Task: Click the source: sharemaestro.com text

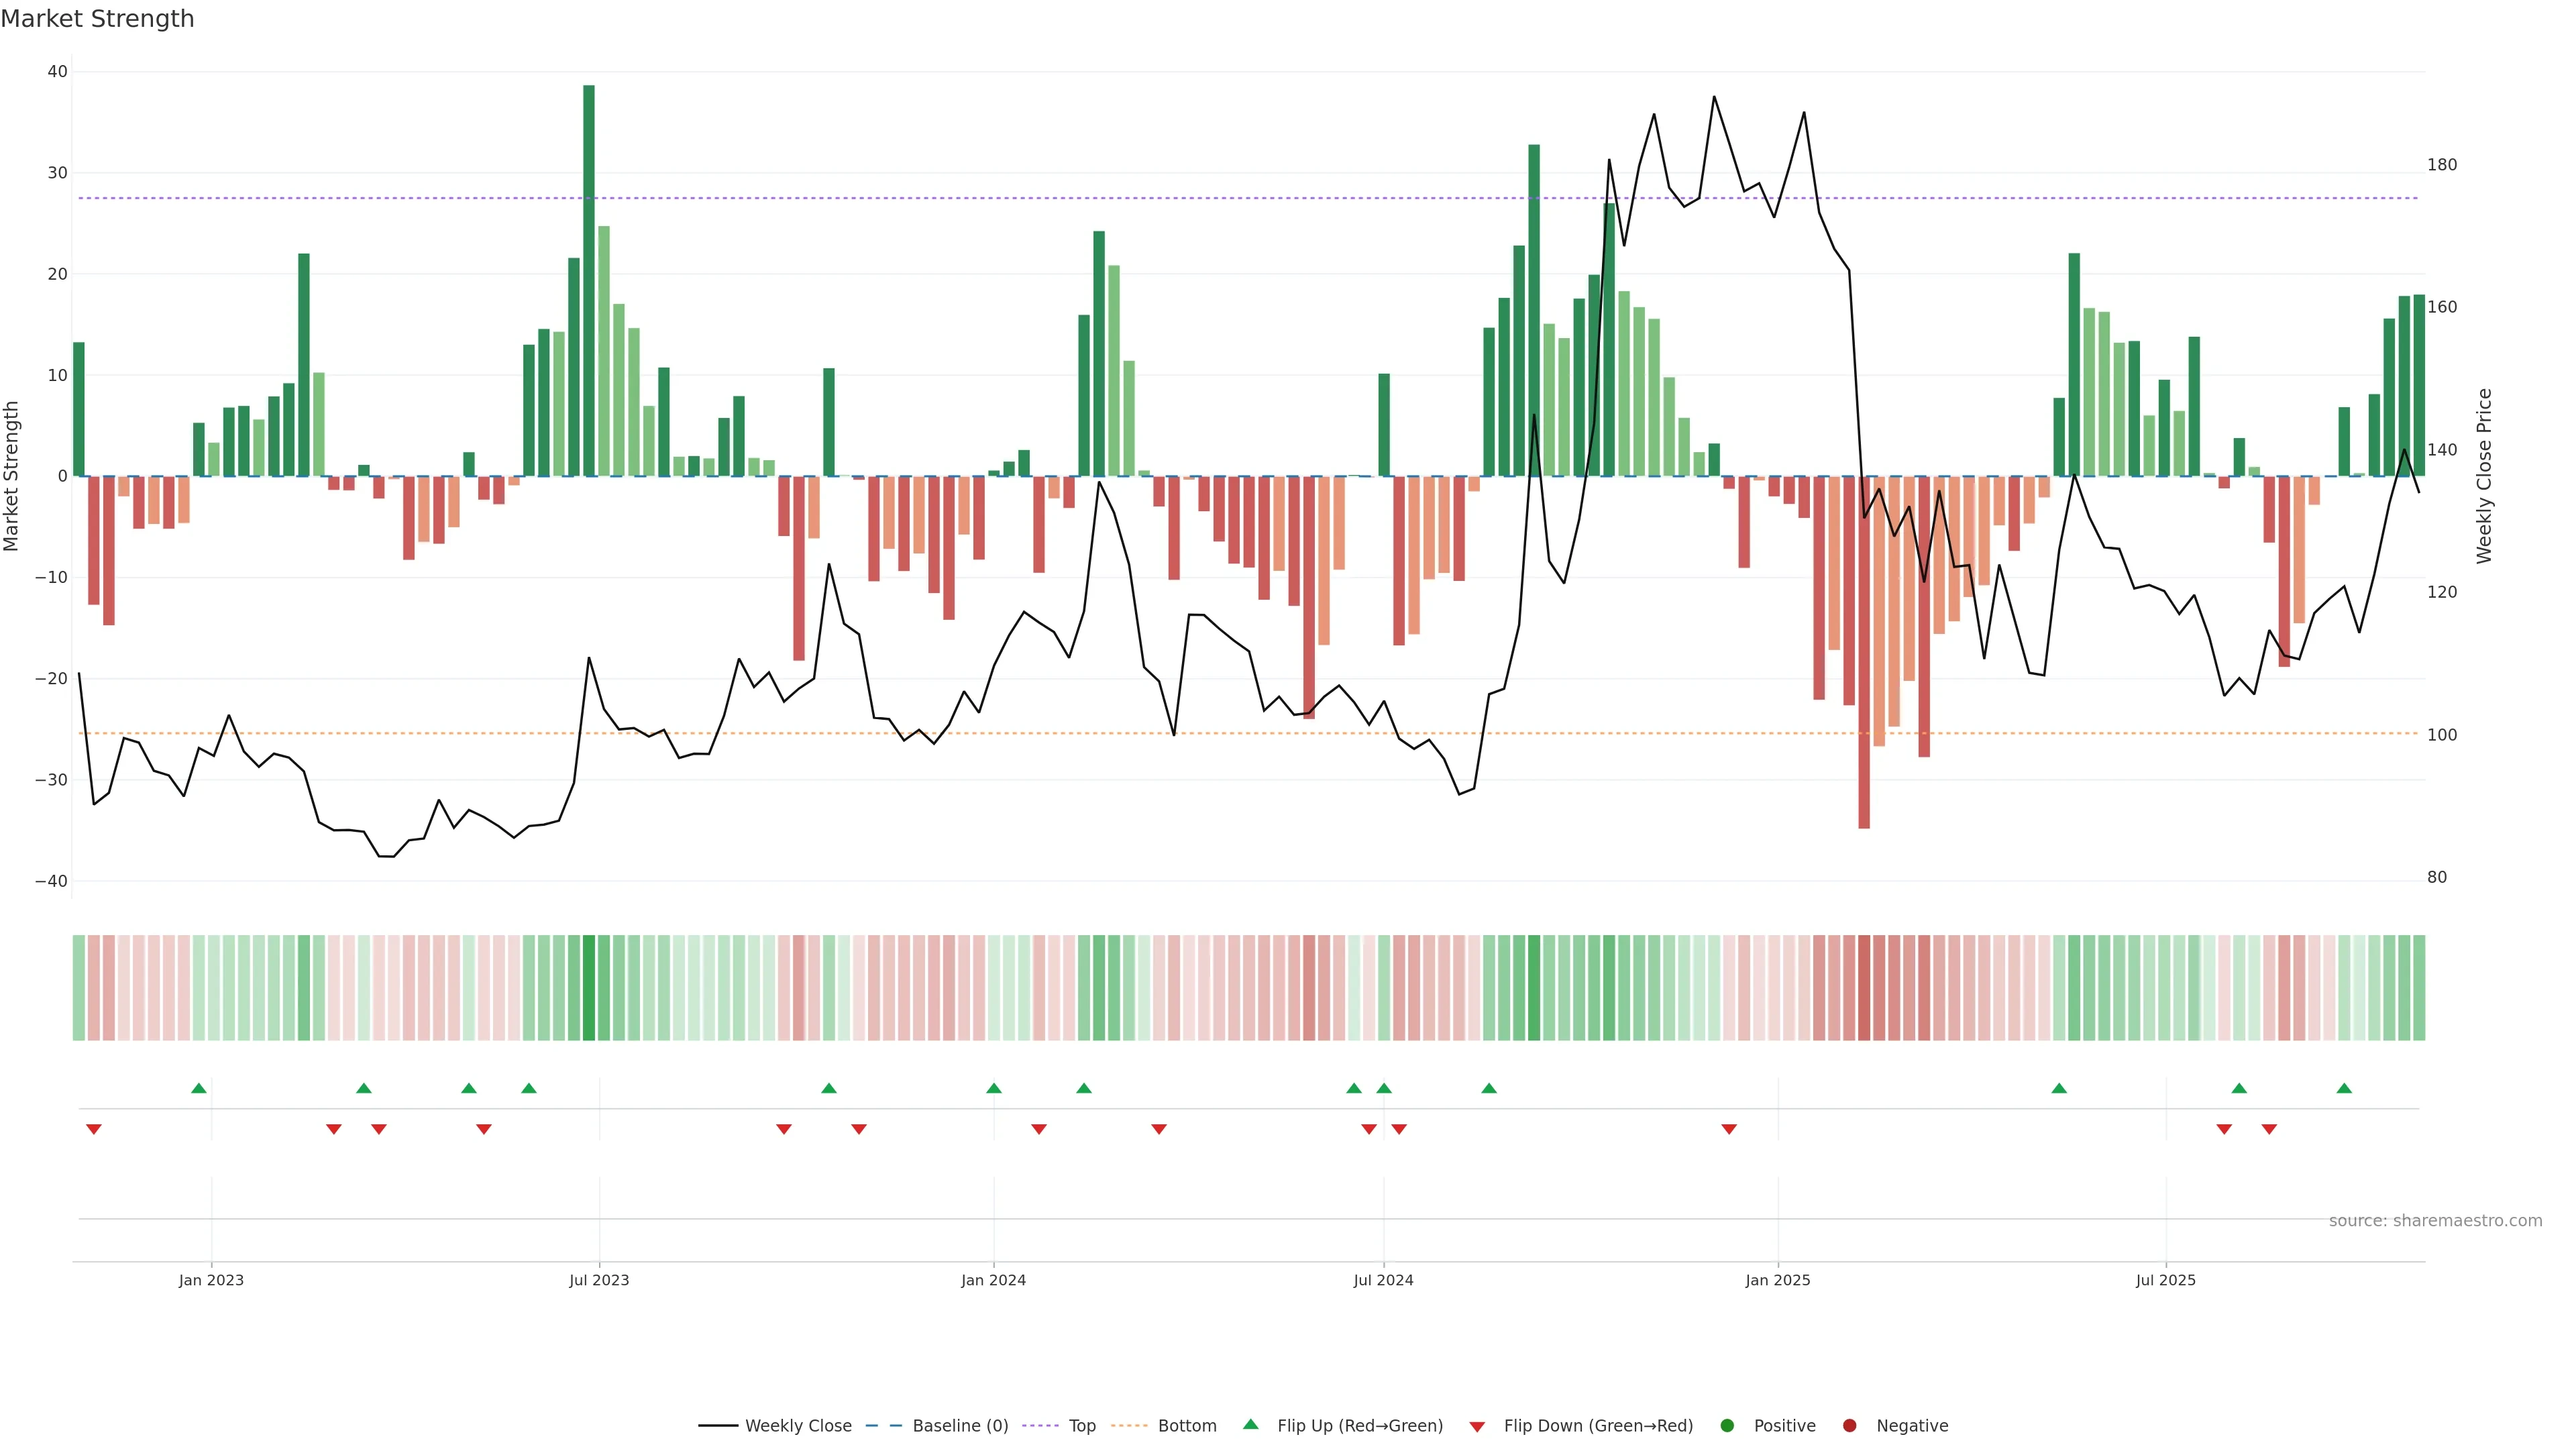Action: 2435,1220
